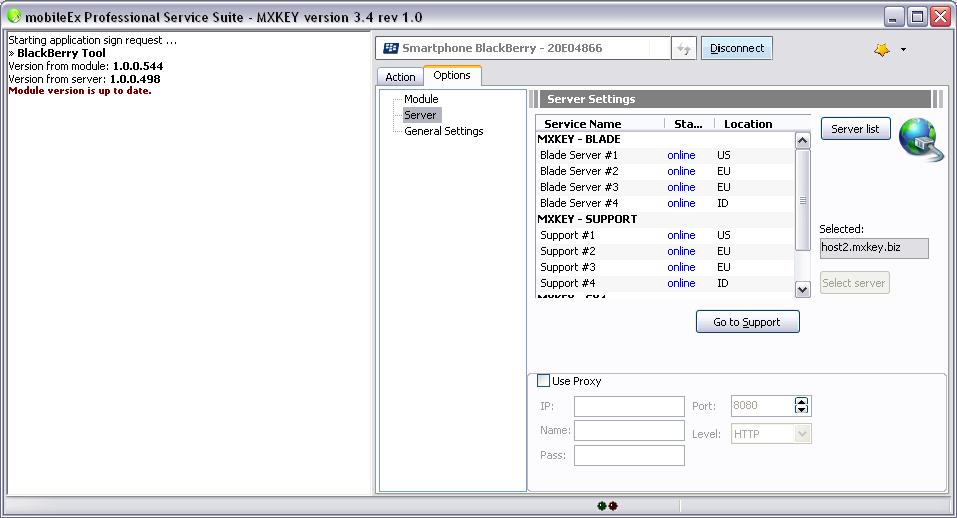Open the Level HTTP dropdown
Viewport: 957px width, 518px height.
point(802,434)
